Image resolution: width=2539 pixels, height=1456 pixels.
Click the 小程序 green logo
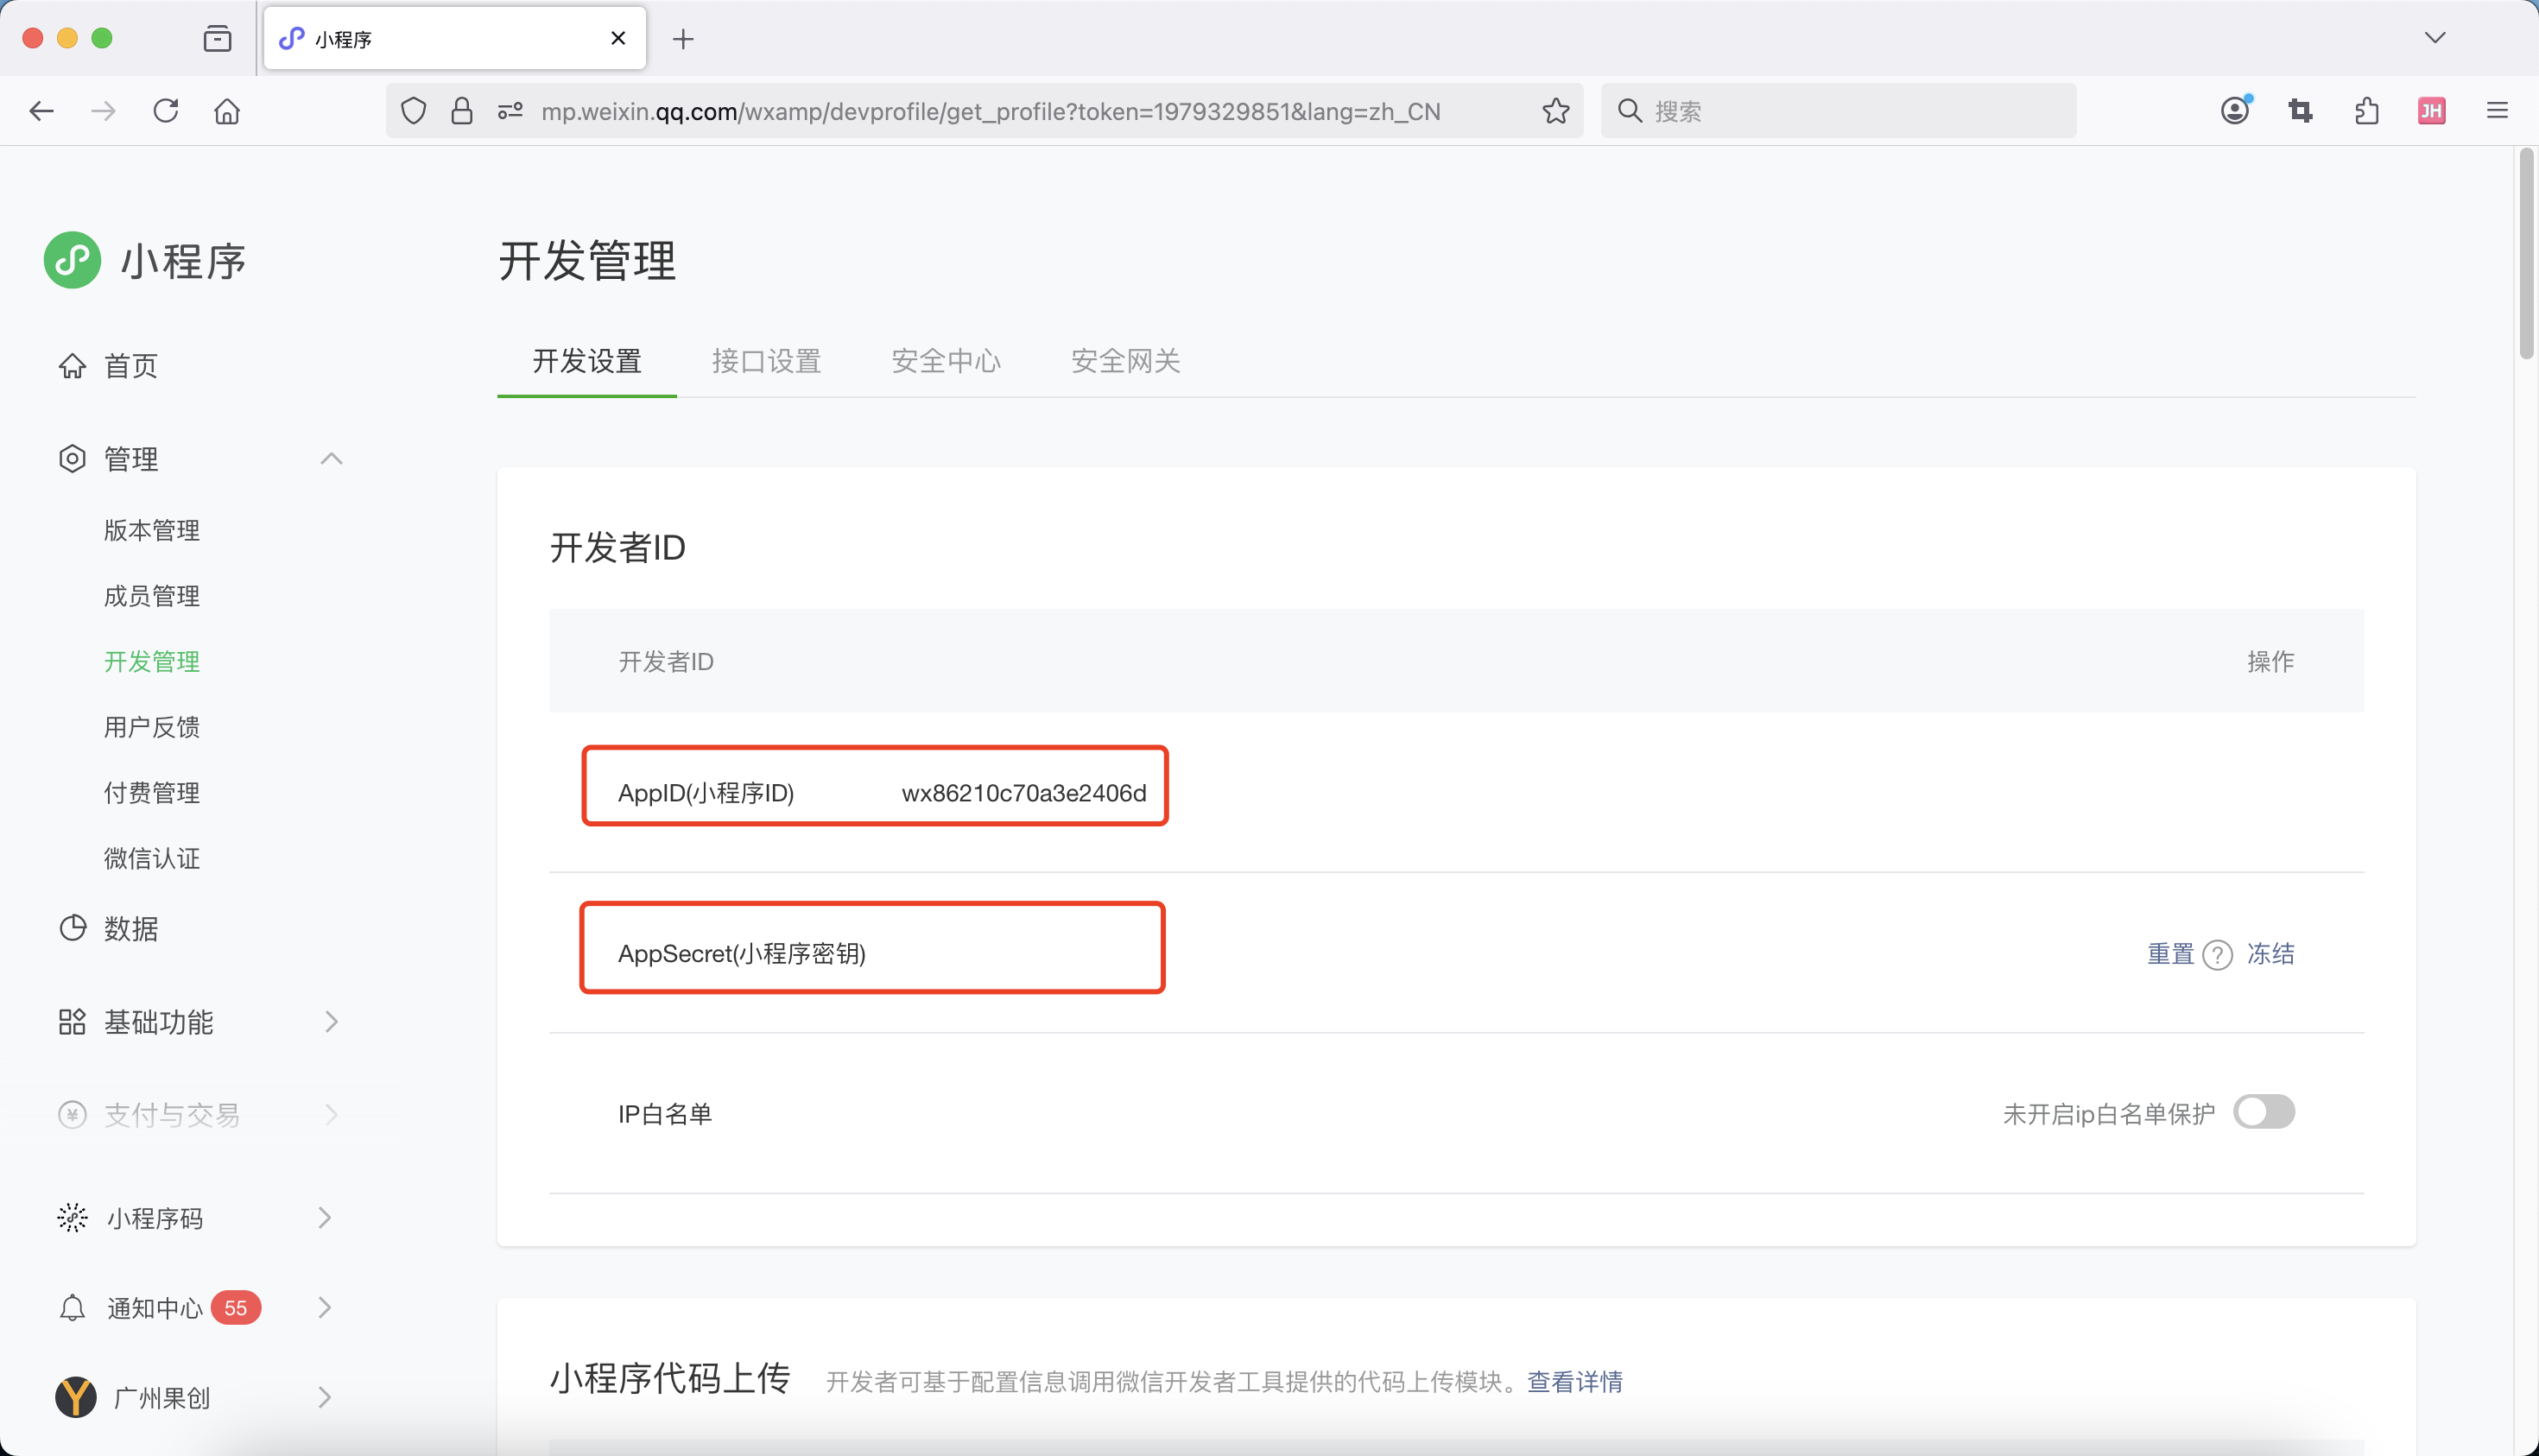[72, 260]
